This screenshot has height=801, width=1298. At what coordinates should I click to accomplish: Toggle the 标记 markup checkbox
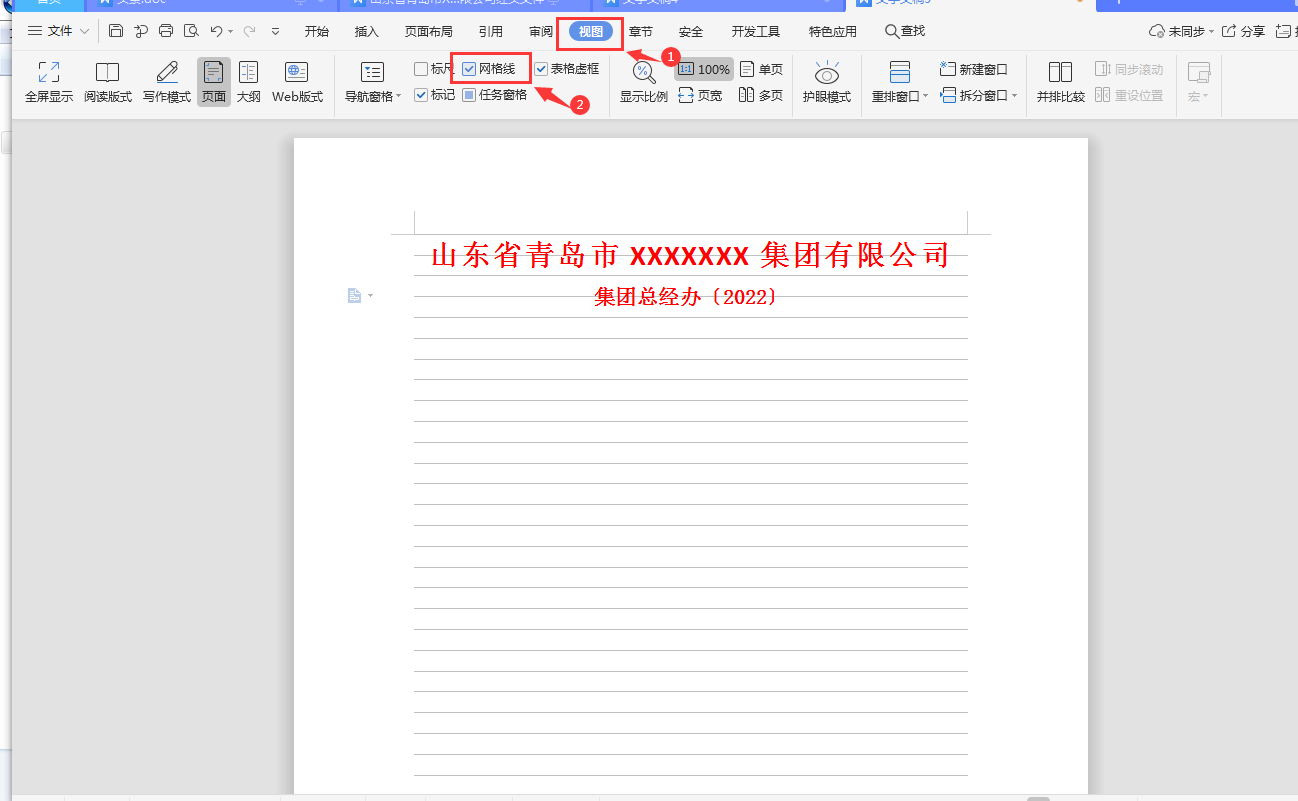point(421,95)
